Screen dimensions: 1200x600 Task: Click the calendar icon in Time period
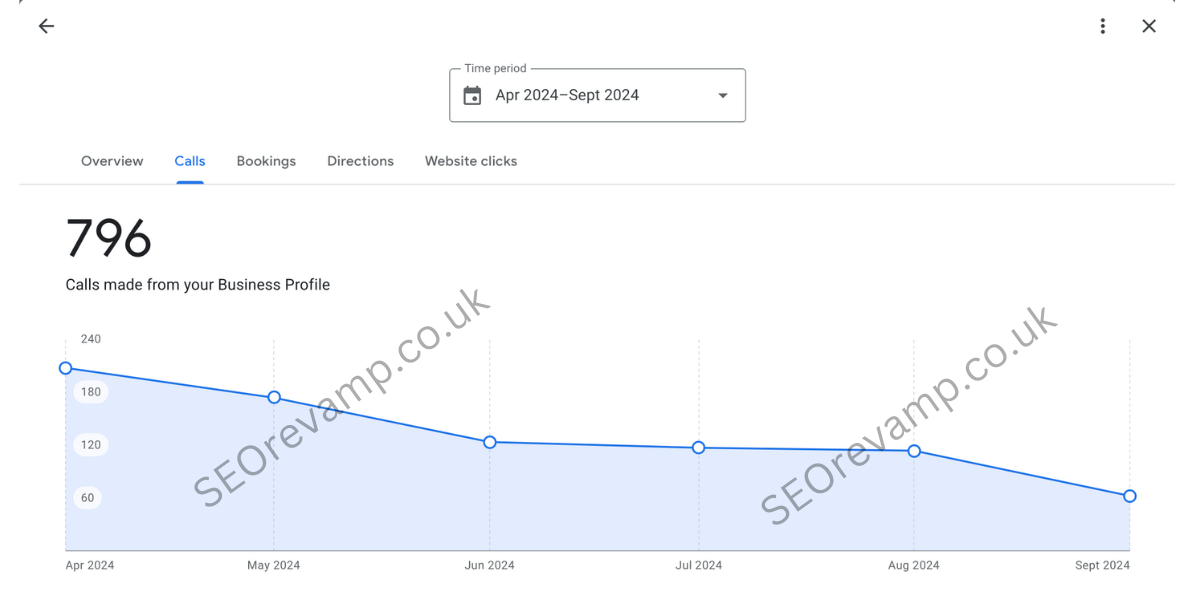click(x=473, y=96)
